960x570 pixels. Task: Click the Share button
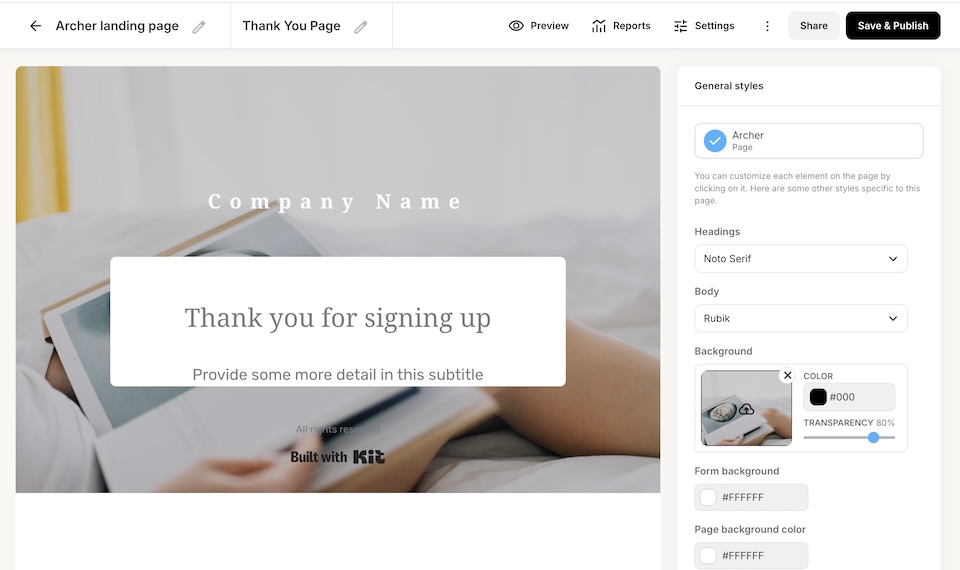click(814, 26)
